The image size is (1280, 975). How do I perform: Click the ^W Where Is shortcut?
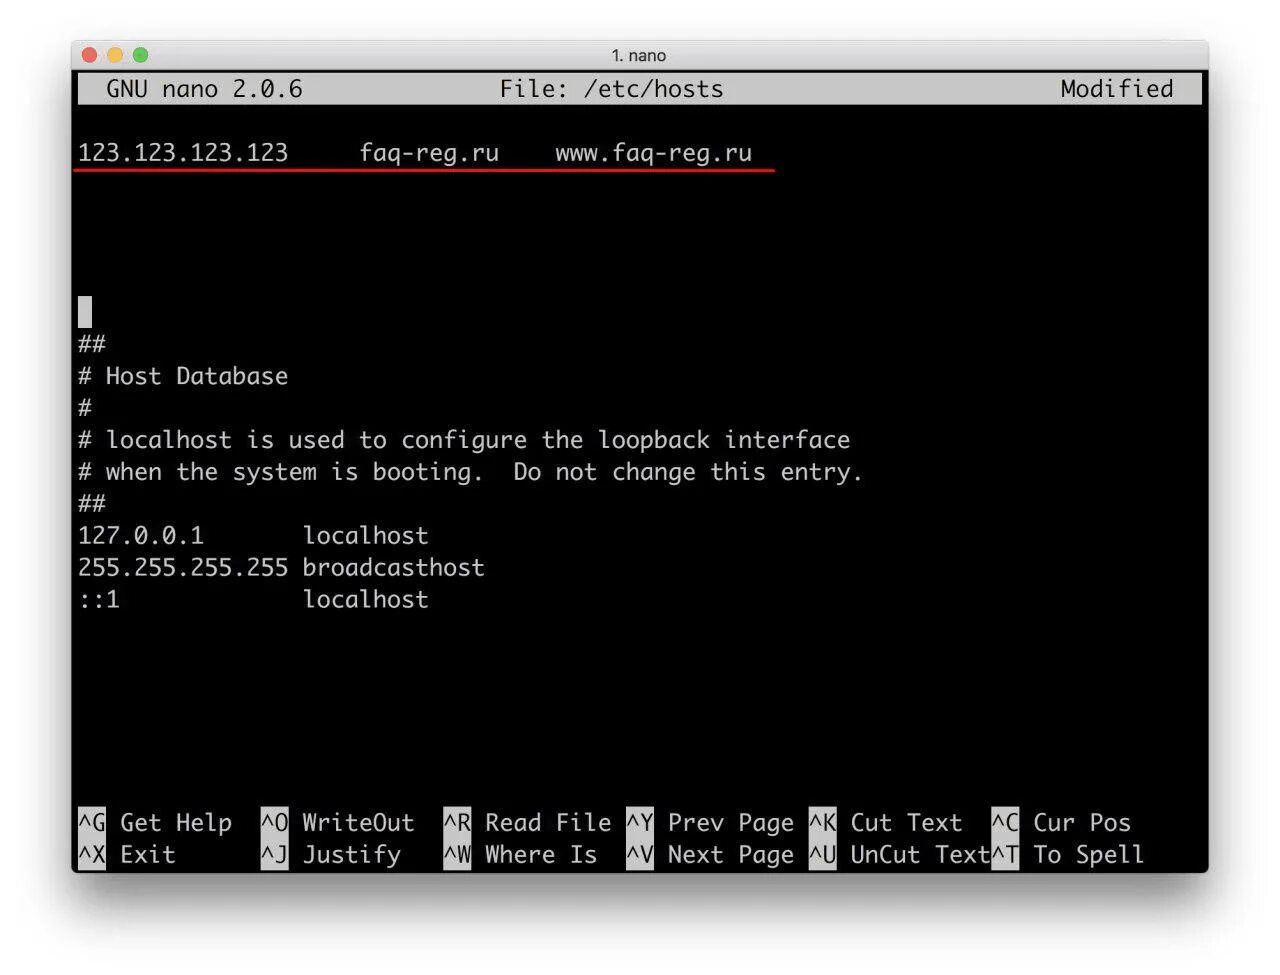[520, 855]
